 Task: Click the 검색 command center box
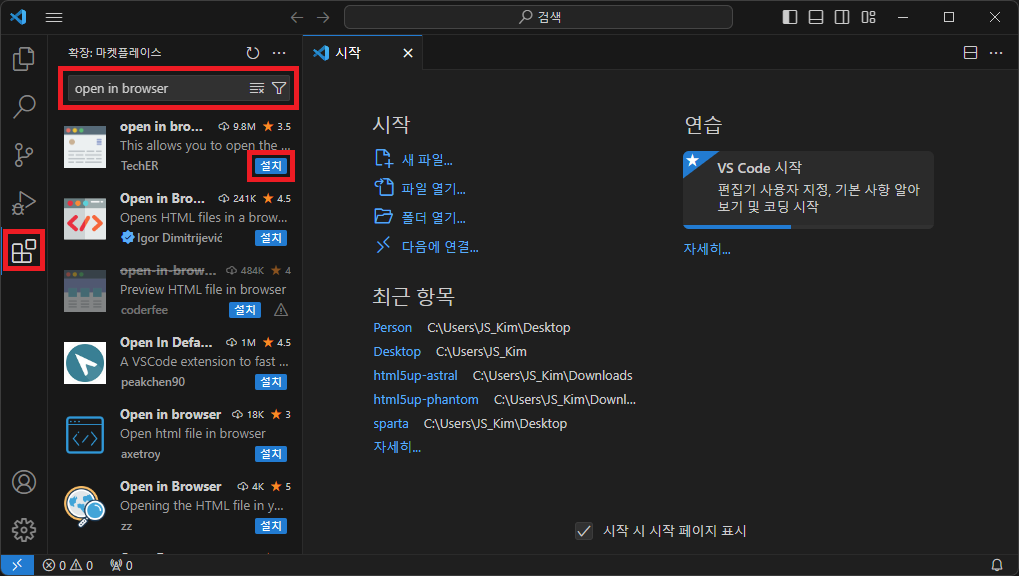[x=538, y=17]
